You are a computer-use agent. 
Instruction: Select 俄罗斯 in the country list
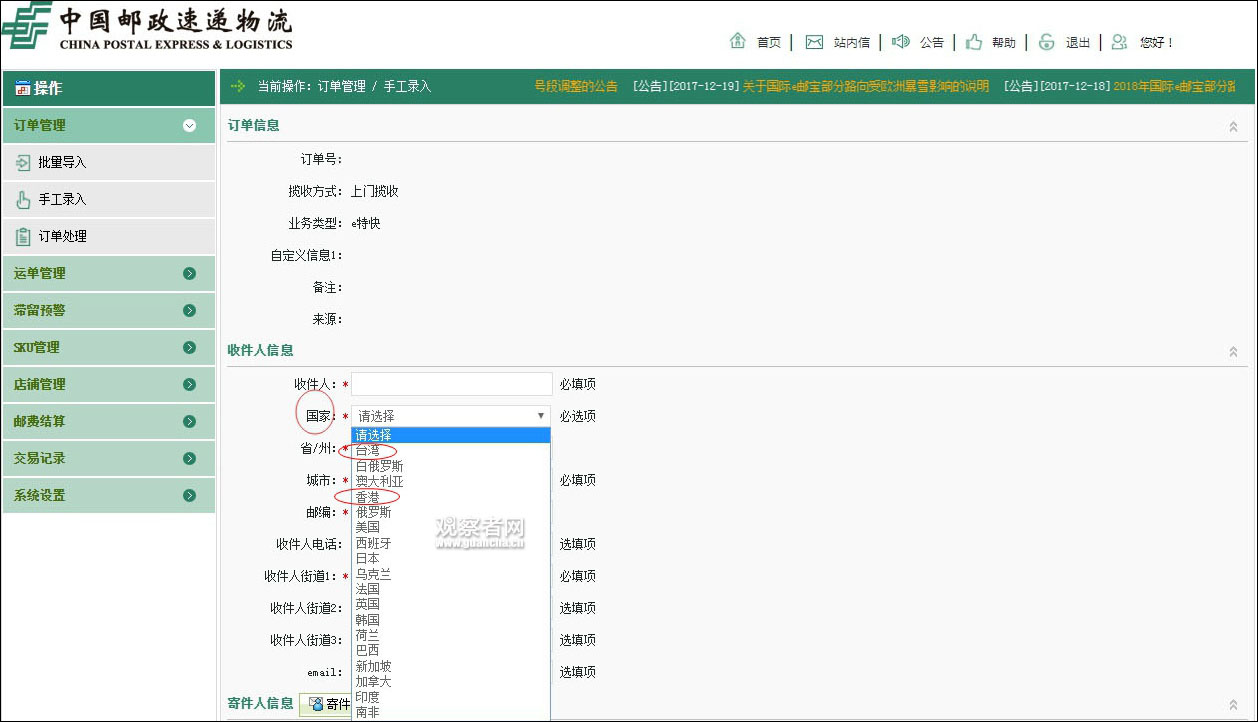tap(451, 512)
